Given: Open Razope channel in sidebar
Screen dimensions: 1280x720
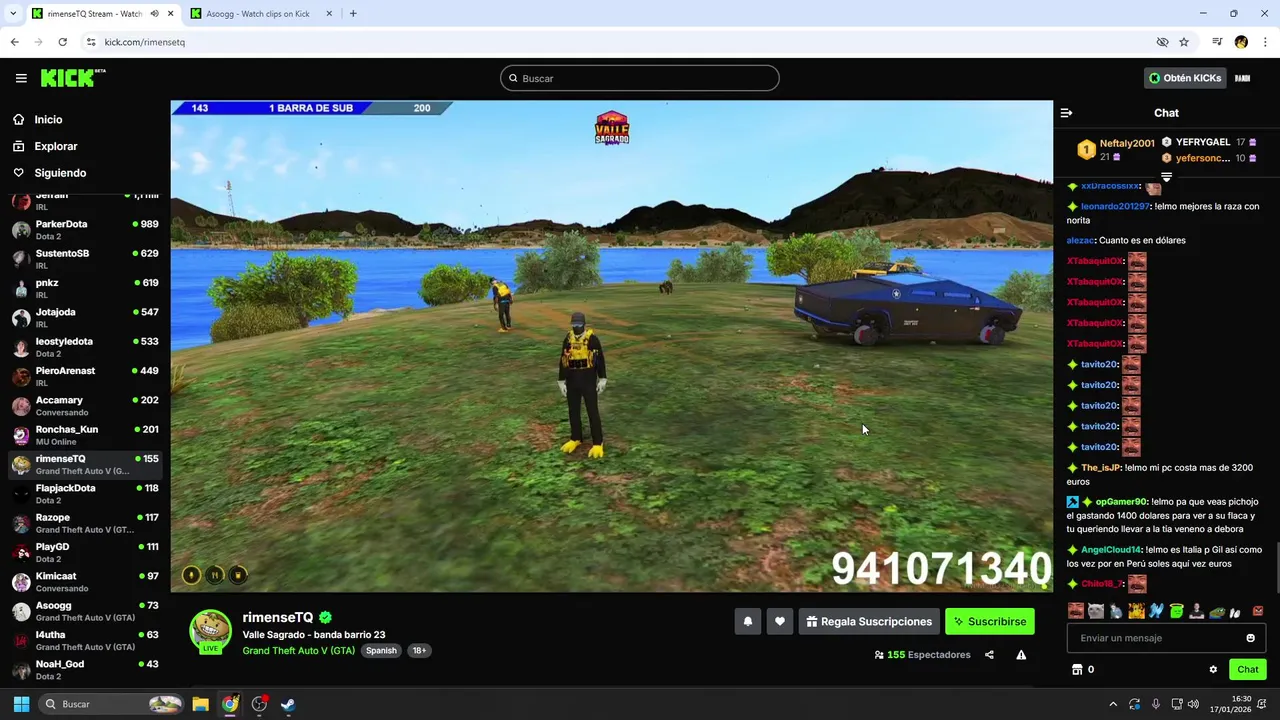Looking at the screenshot, I should tap(85, 523).
